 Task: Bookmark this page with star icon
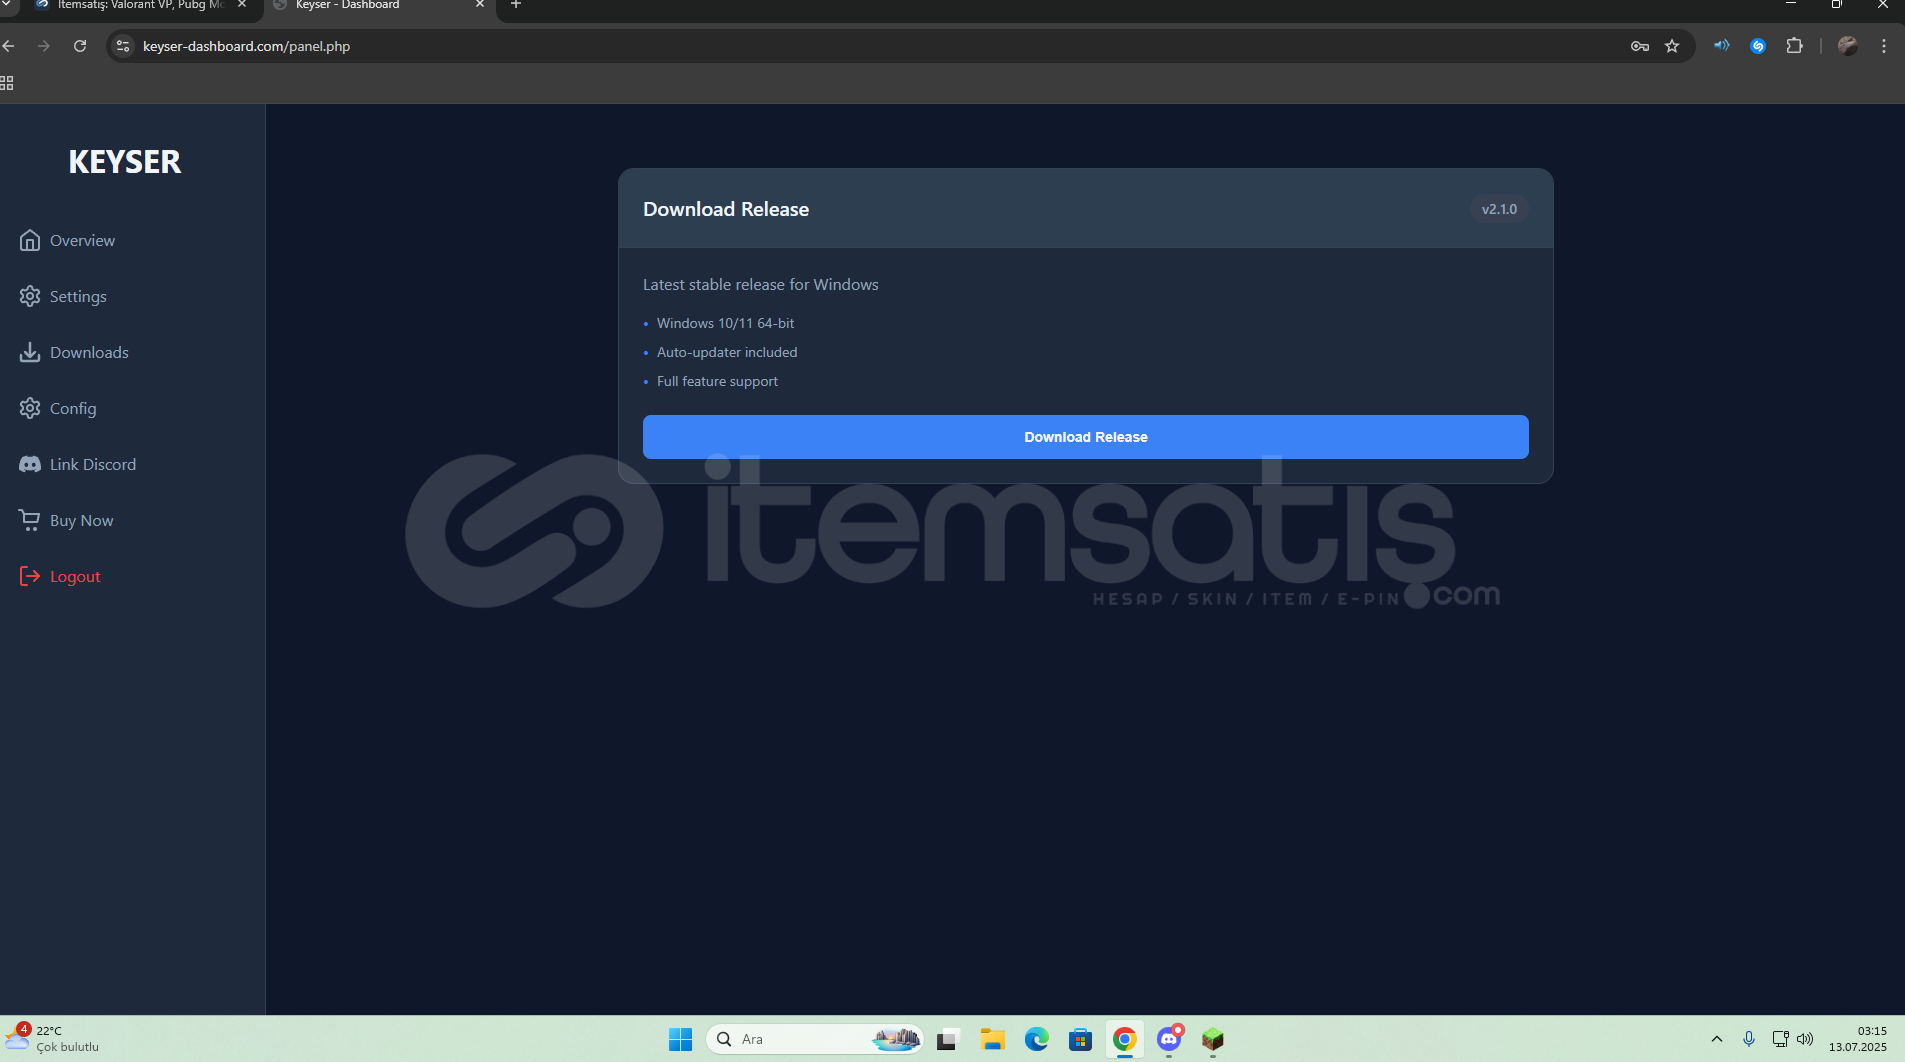[1672, 46]
